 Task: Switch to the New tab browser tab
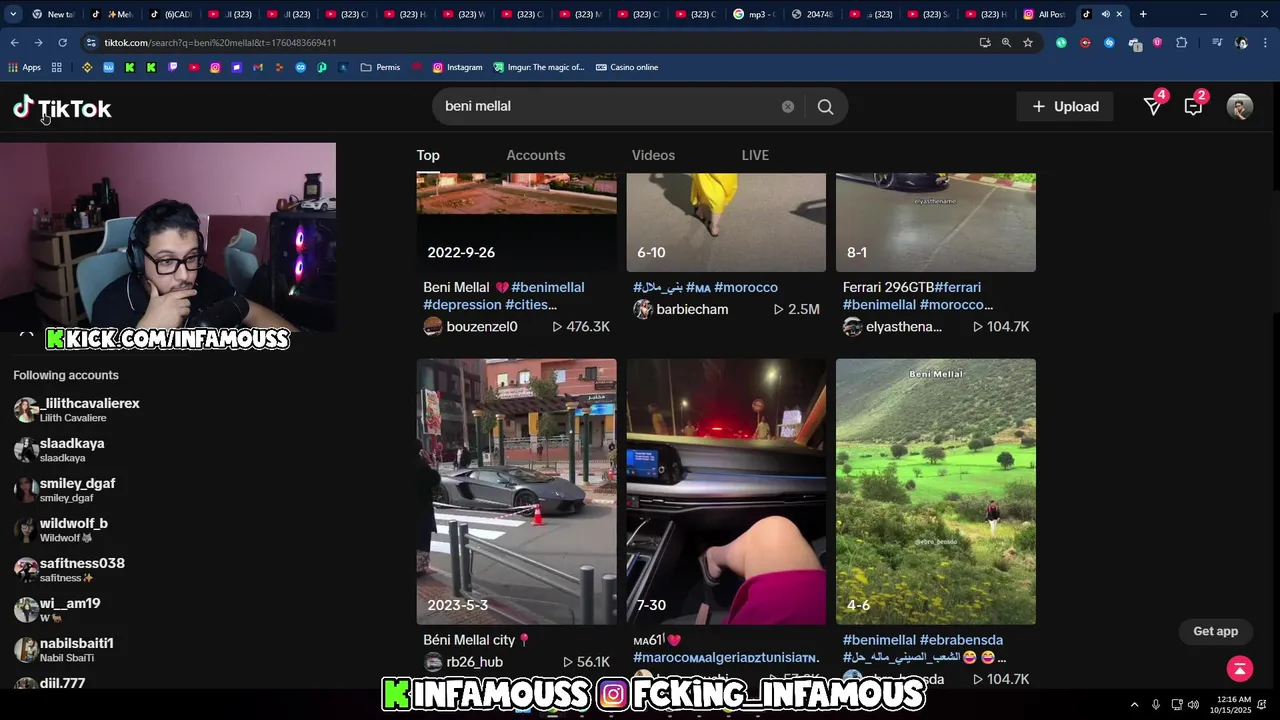tap(52, 14)
